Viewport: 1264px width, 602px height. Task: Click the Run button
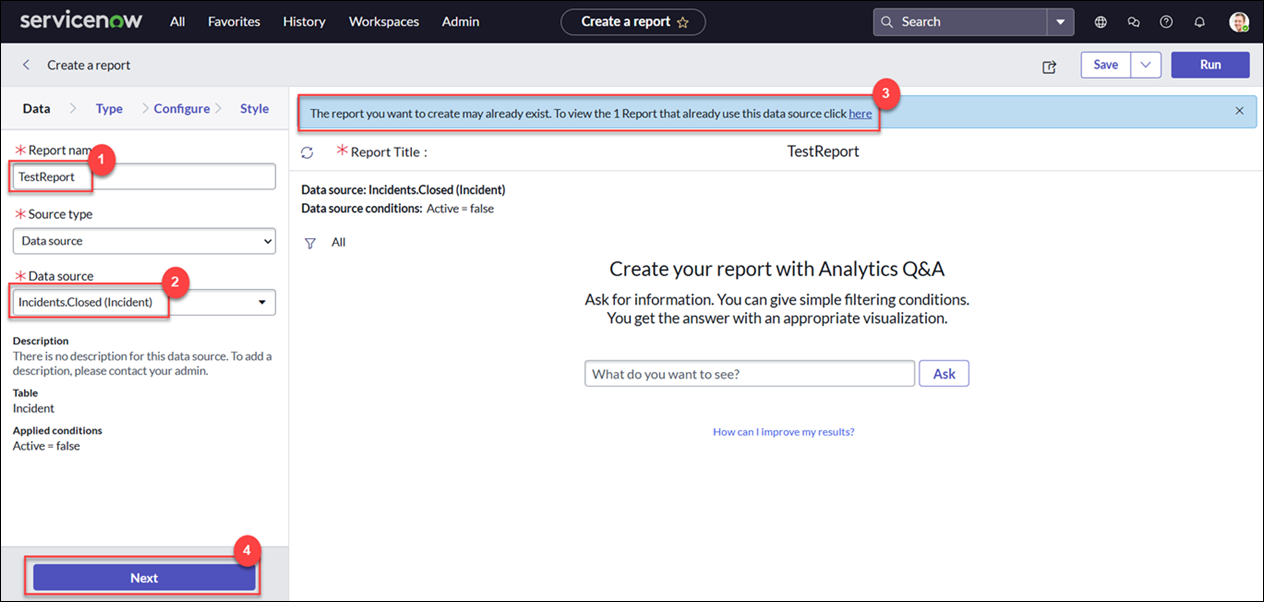pos(1210,65)
